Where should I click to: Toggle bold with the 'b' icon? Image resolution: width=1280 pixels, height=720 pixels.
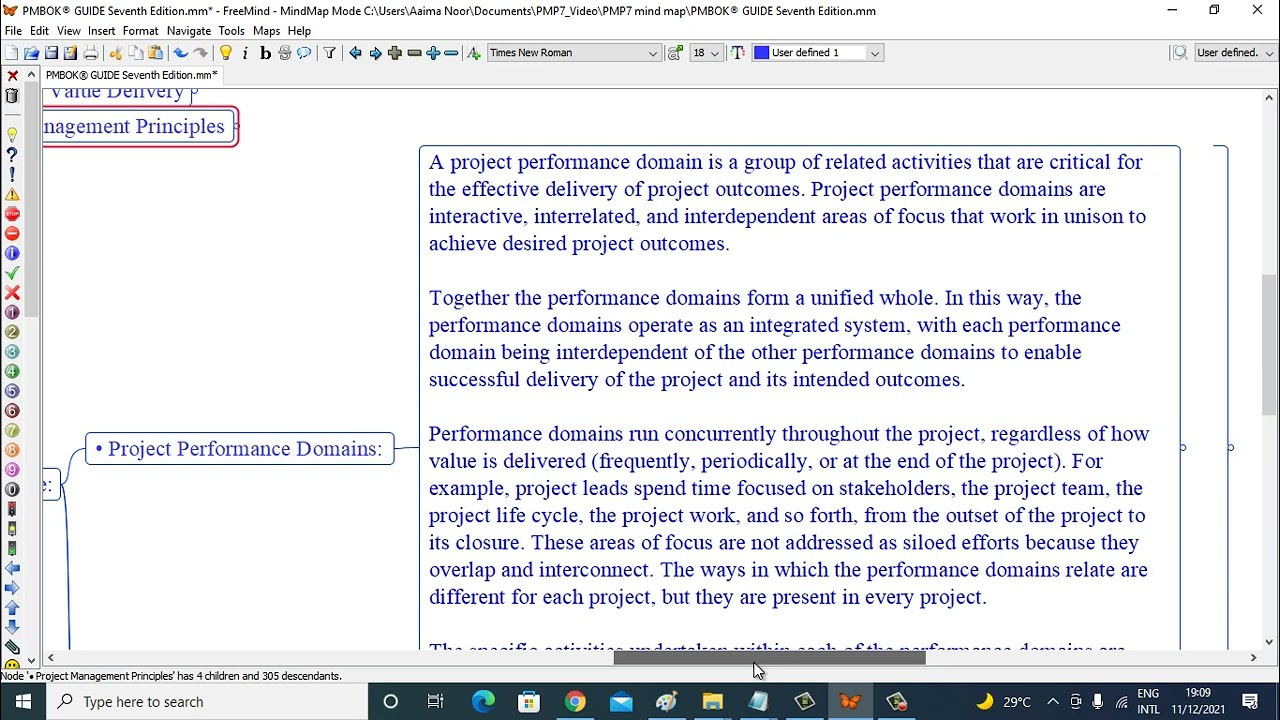[x=265, y=53]
